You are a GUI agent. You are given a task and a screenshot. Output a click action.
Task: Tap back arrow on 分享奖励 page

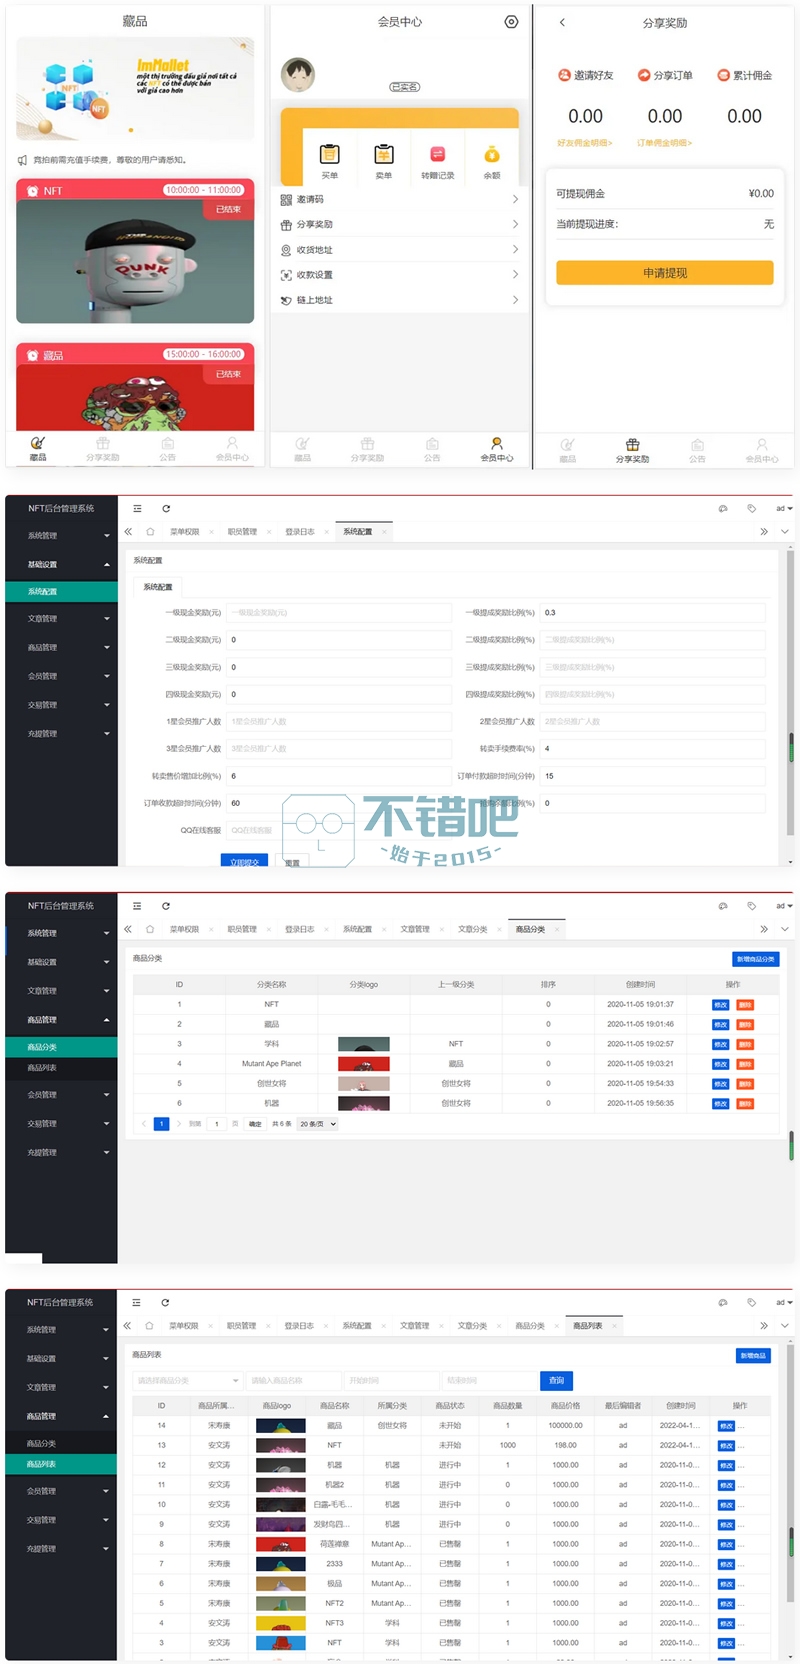(x=562, y=22)
